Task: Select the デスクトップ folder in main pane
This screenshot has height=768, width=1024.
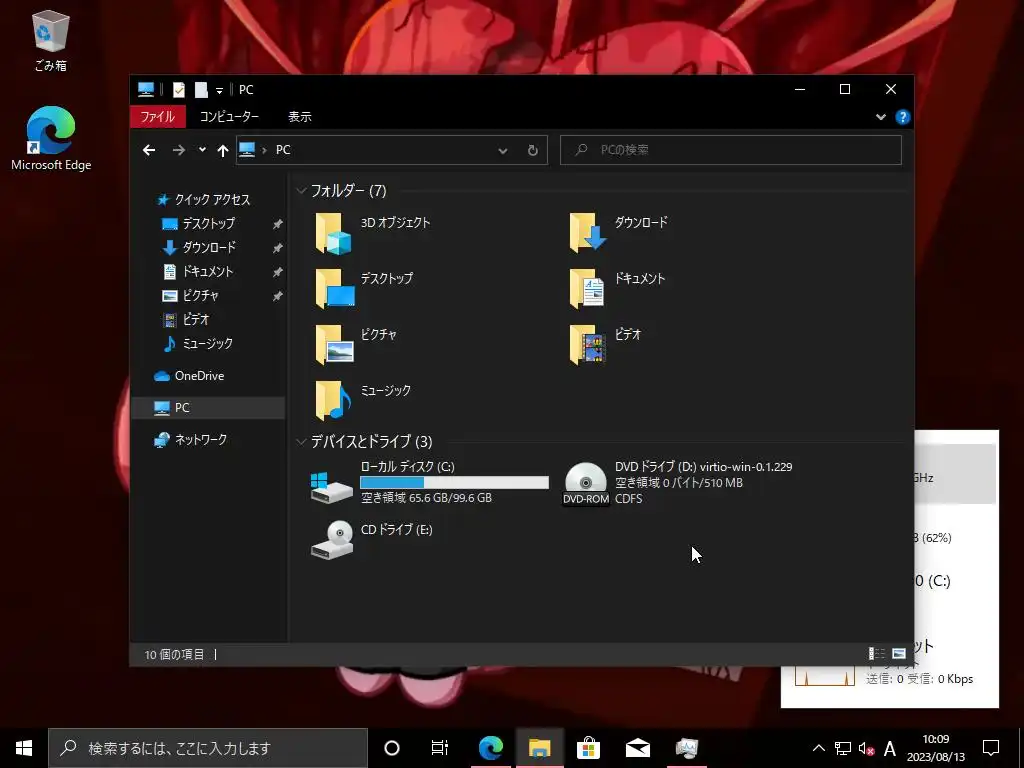Action: 364,289
